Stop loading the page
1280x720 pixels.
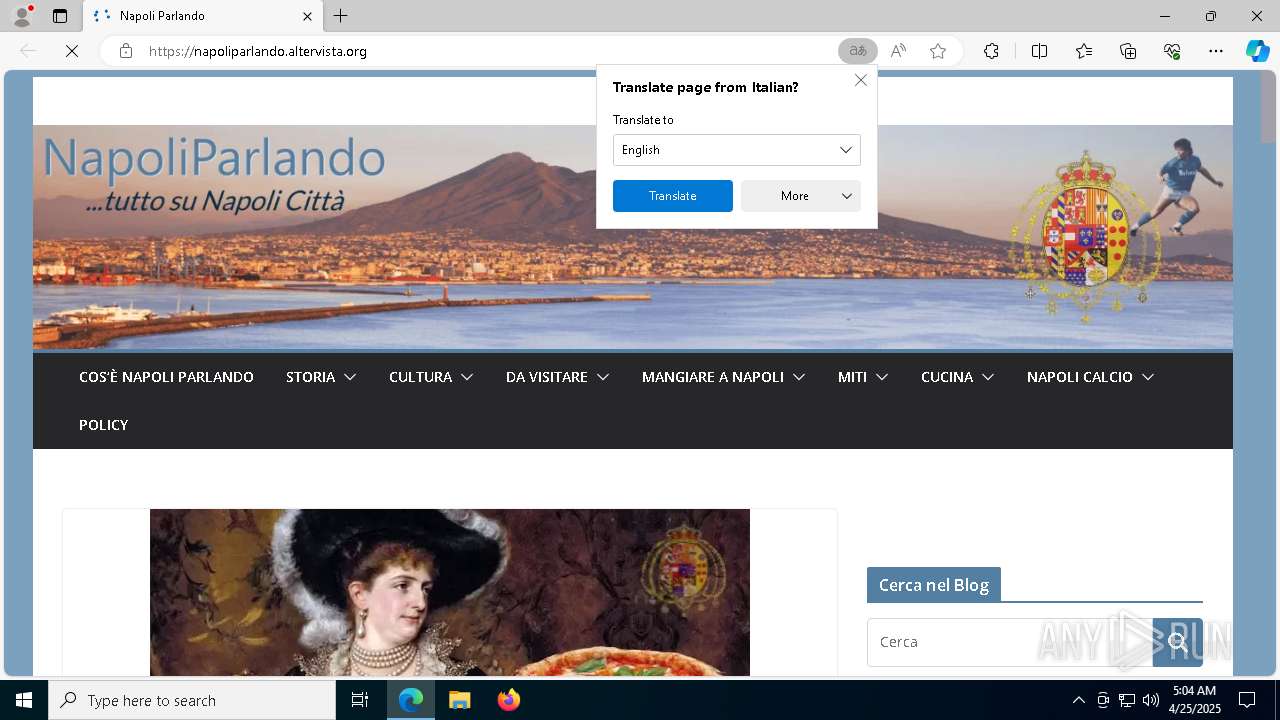(72, 51)
